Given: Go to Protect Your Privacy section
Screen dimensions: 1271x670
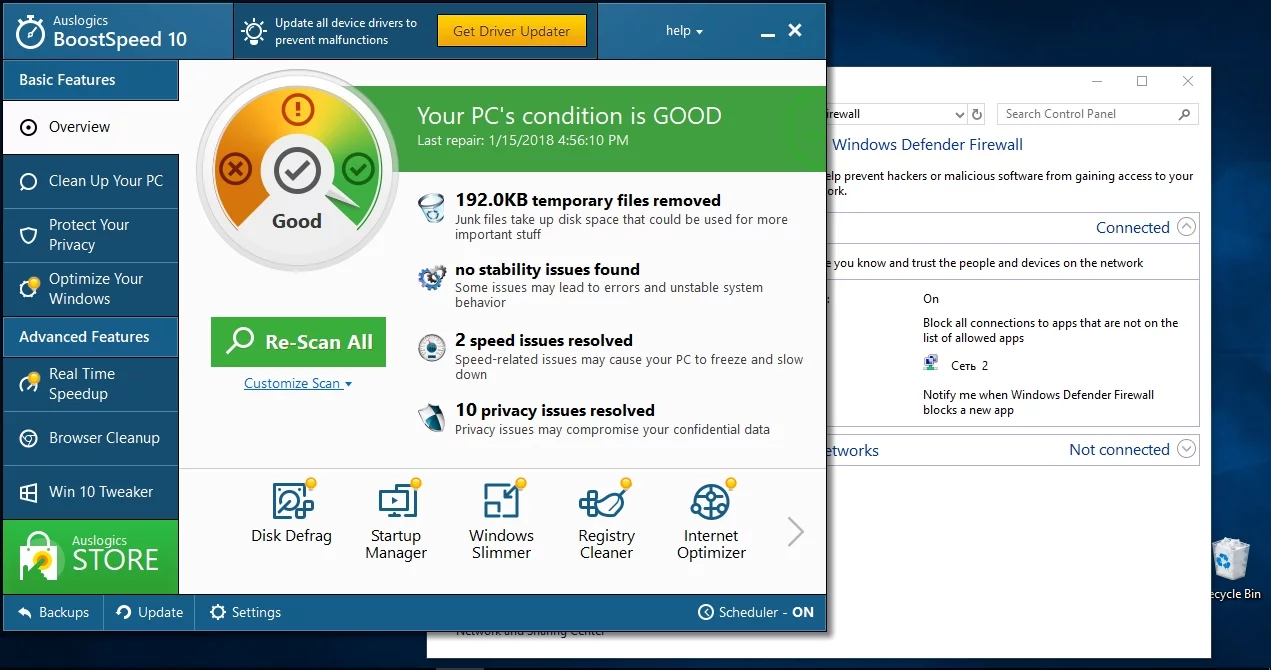Looking at the screenshot, I should pyautogui.click(x=91, y=235).
